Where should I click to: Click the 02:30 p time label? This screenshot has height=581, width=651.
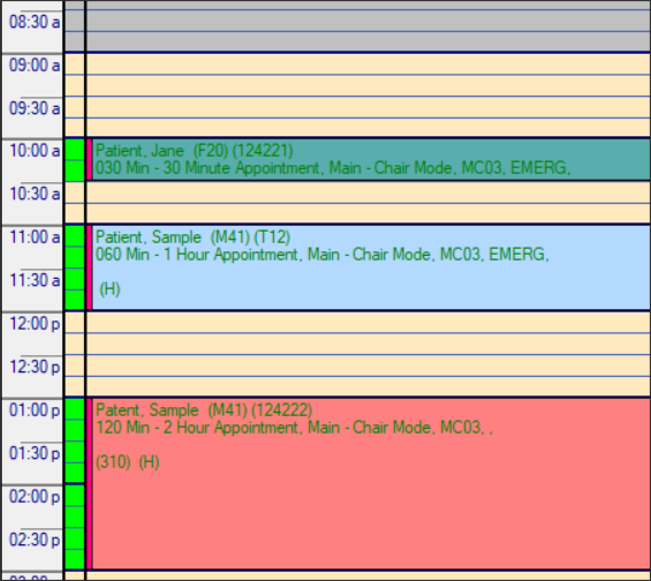coord(34,540)
